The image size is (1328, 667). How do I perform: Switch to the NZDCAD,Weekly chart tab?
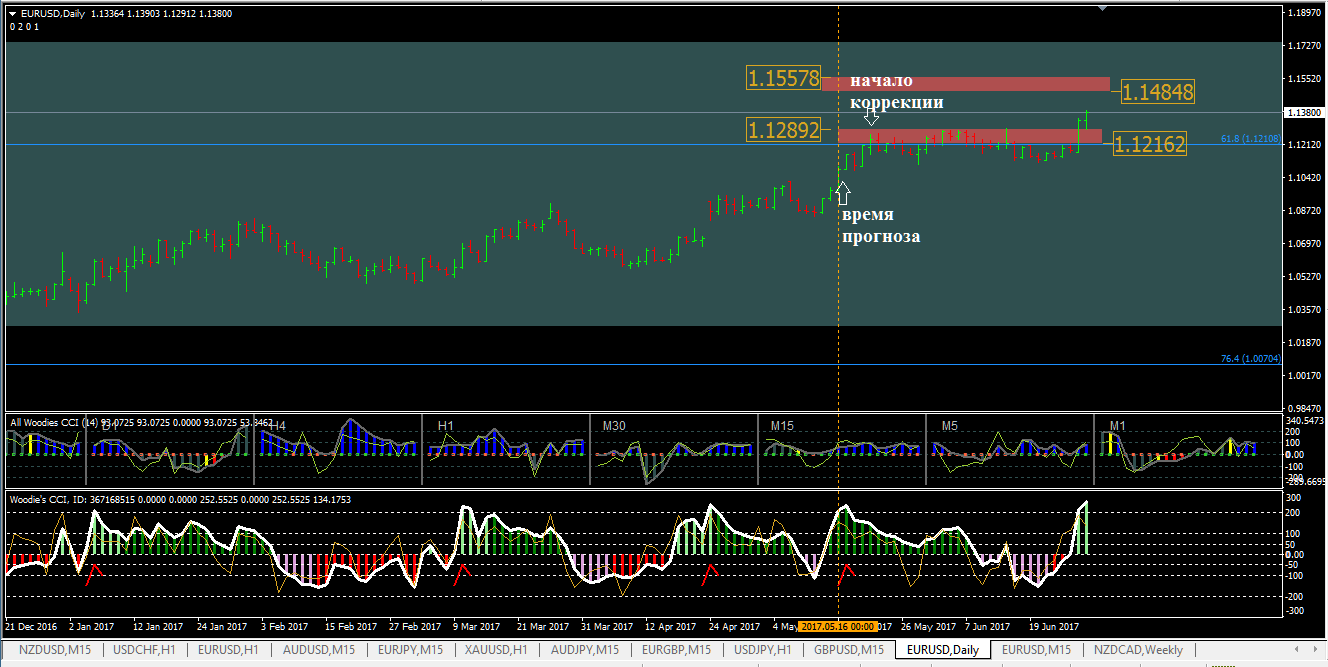1138,650
